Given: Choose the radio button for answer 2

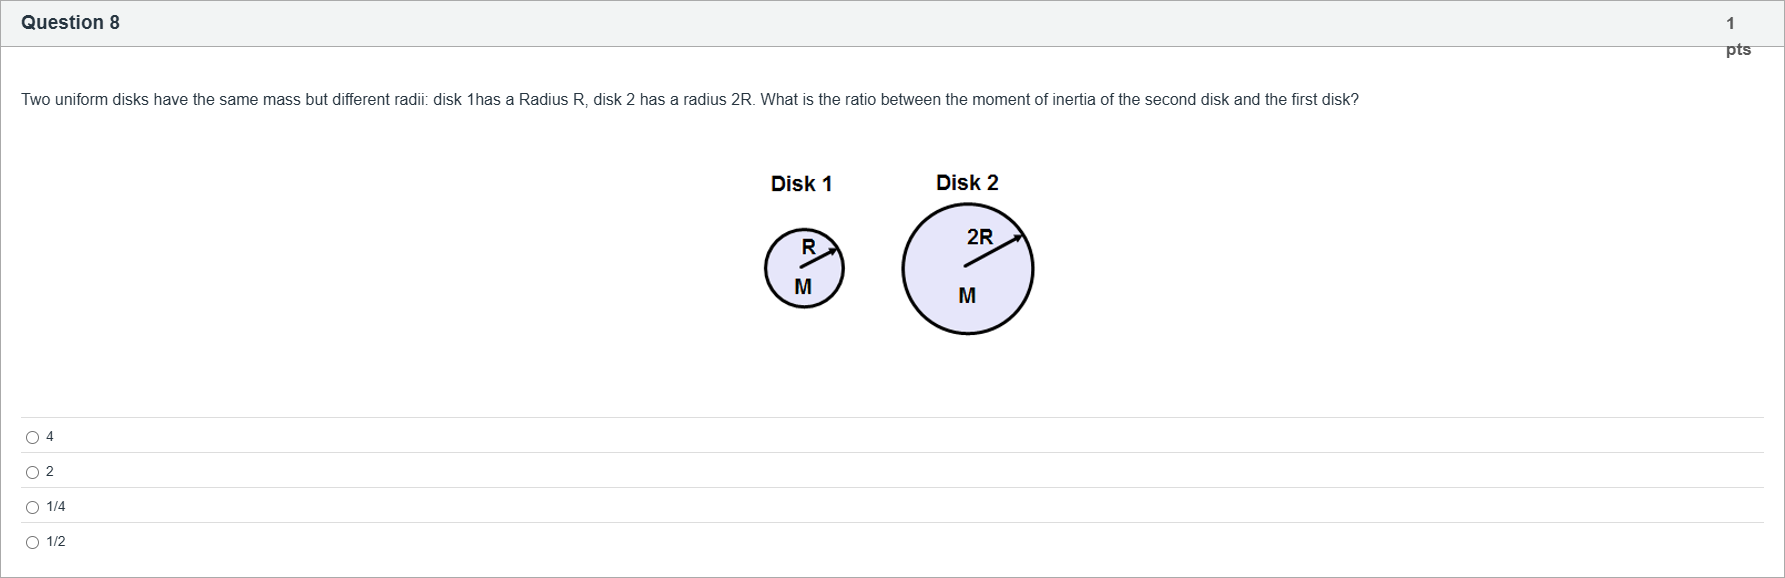Looking at the screenshot, I should click(33, 472).
